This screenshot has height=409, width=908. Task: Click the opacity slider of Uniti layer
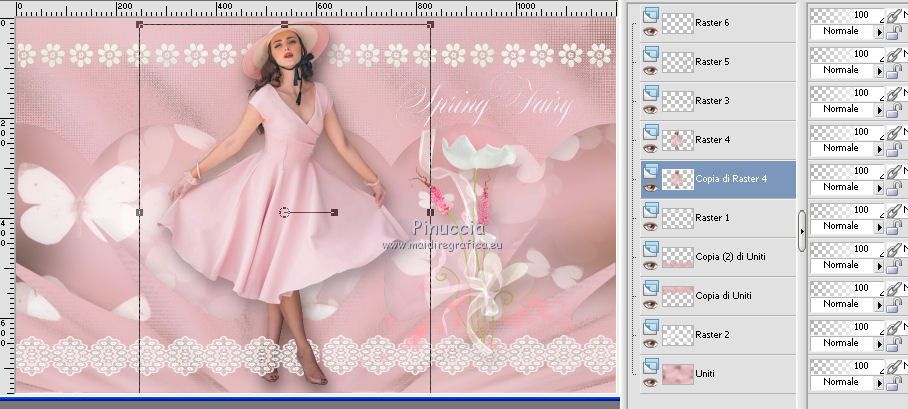(x=847, y=367)
